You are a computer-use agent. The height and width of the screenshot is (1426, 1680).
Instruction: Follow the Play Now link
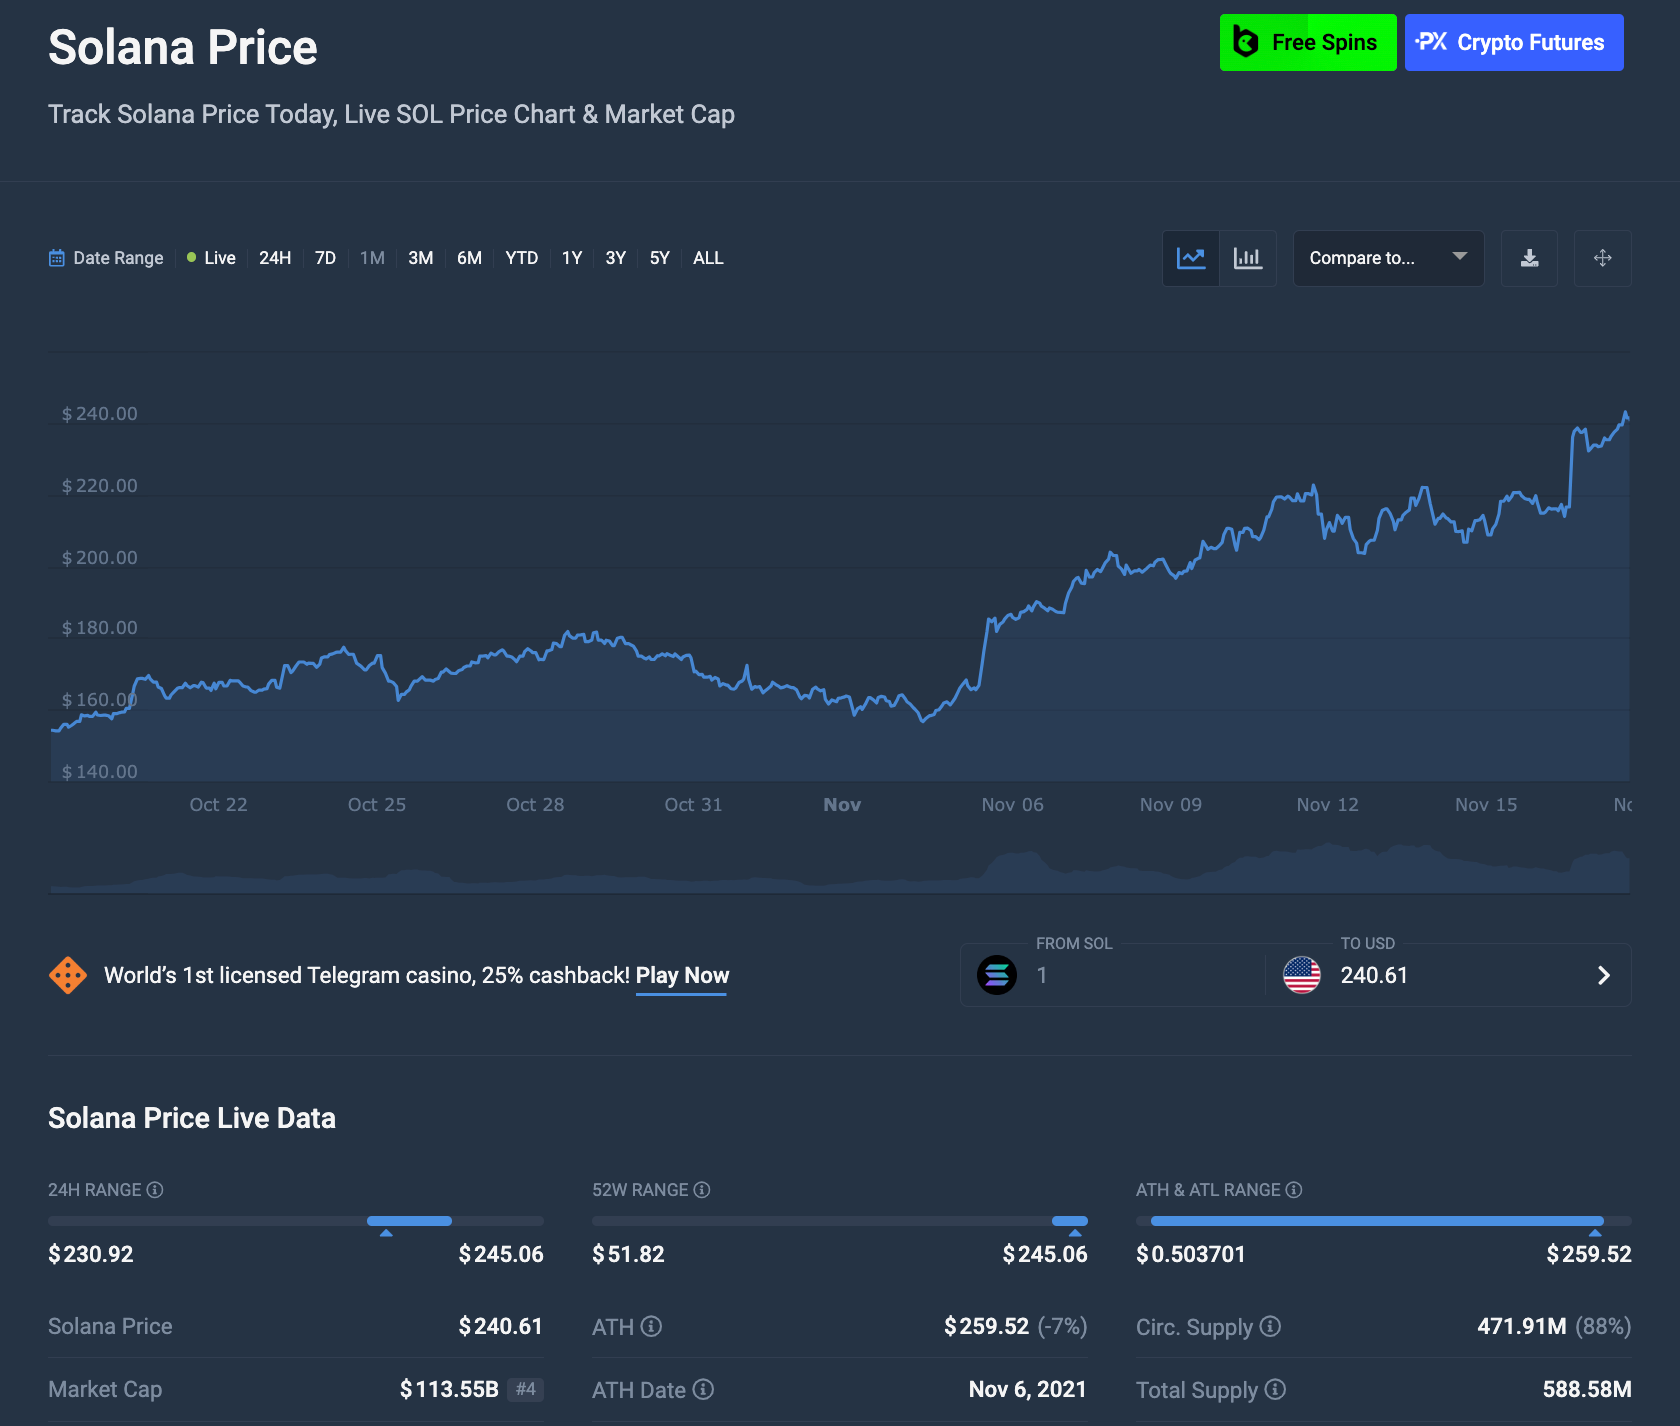(682, 975)
